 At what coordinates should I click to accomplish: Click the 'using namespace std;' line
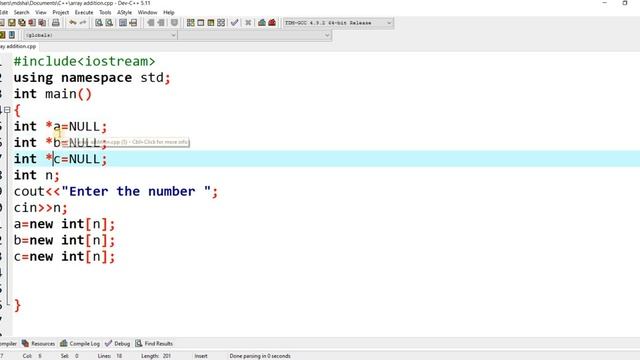point(92,78)
